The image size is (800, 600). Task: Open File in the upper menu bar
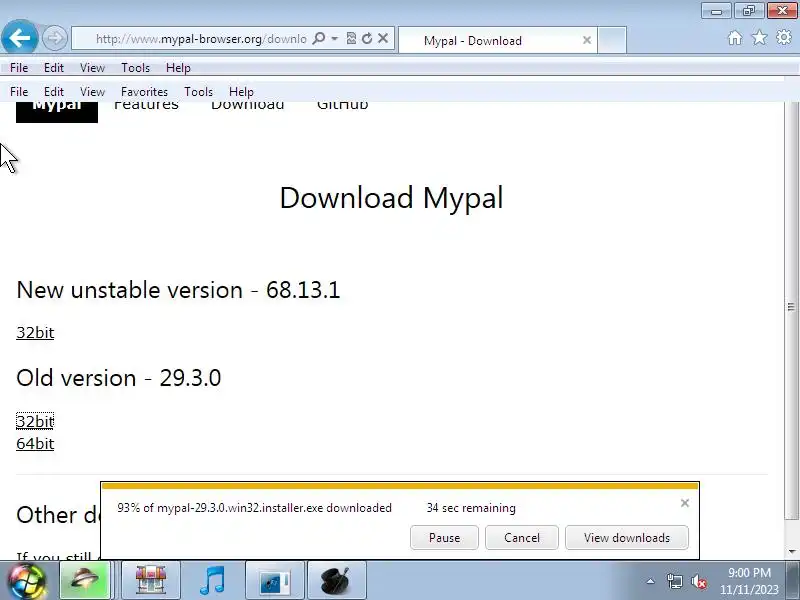click(19, 67)
